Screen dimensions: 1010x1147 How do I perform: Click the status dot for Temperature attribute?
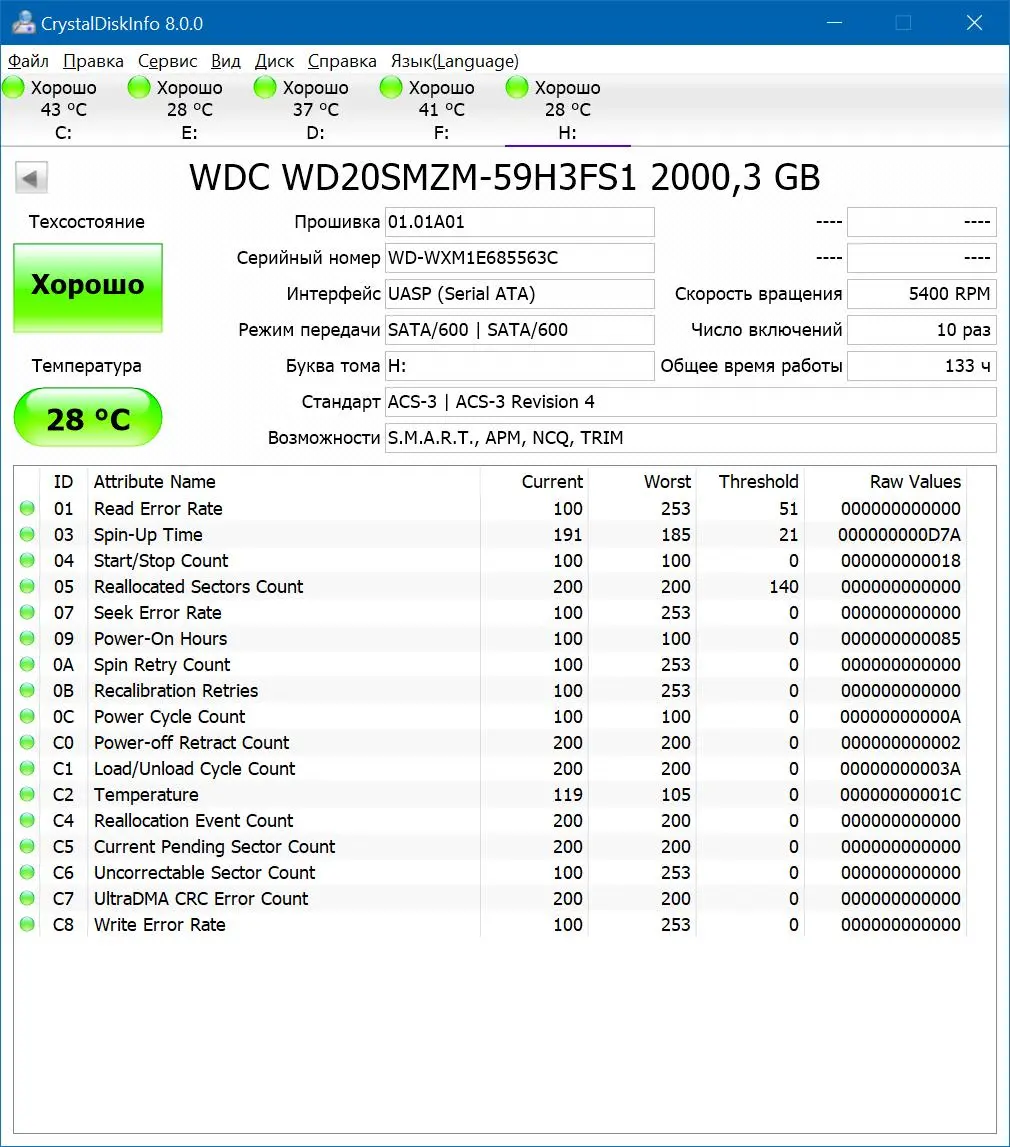(x=27, y=794)
